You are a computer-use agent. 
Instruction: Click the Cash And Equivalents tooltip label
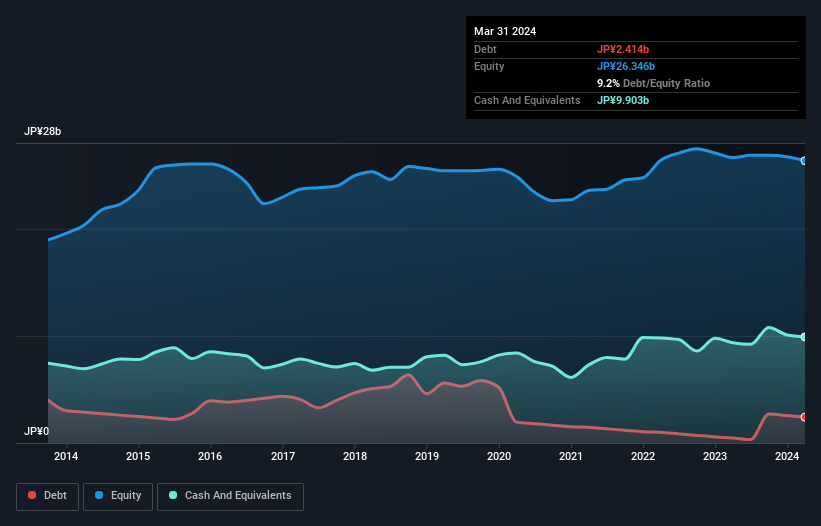coord(527,100)
